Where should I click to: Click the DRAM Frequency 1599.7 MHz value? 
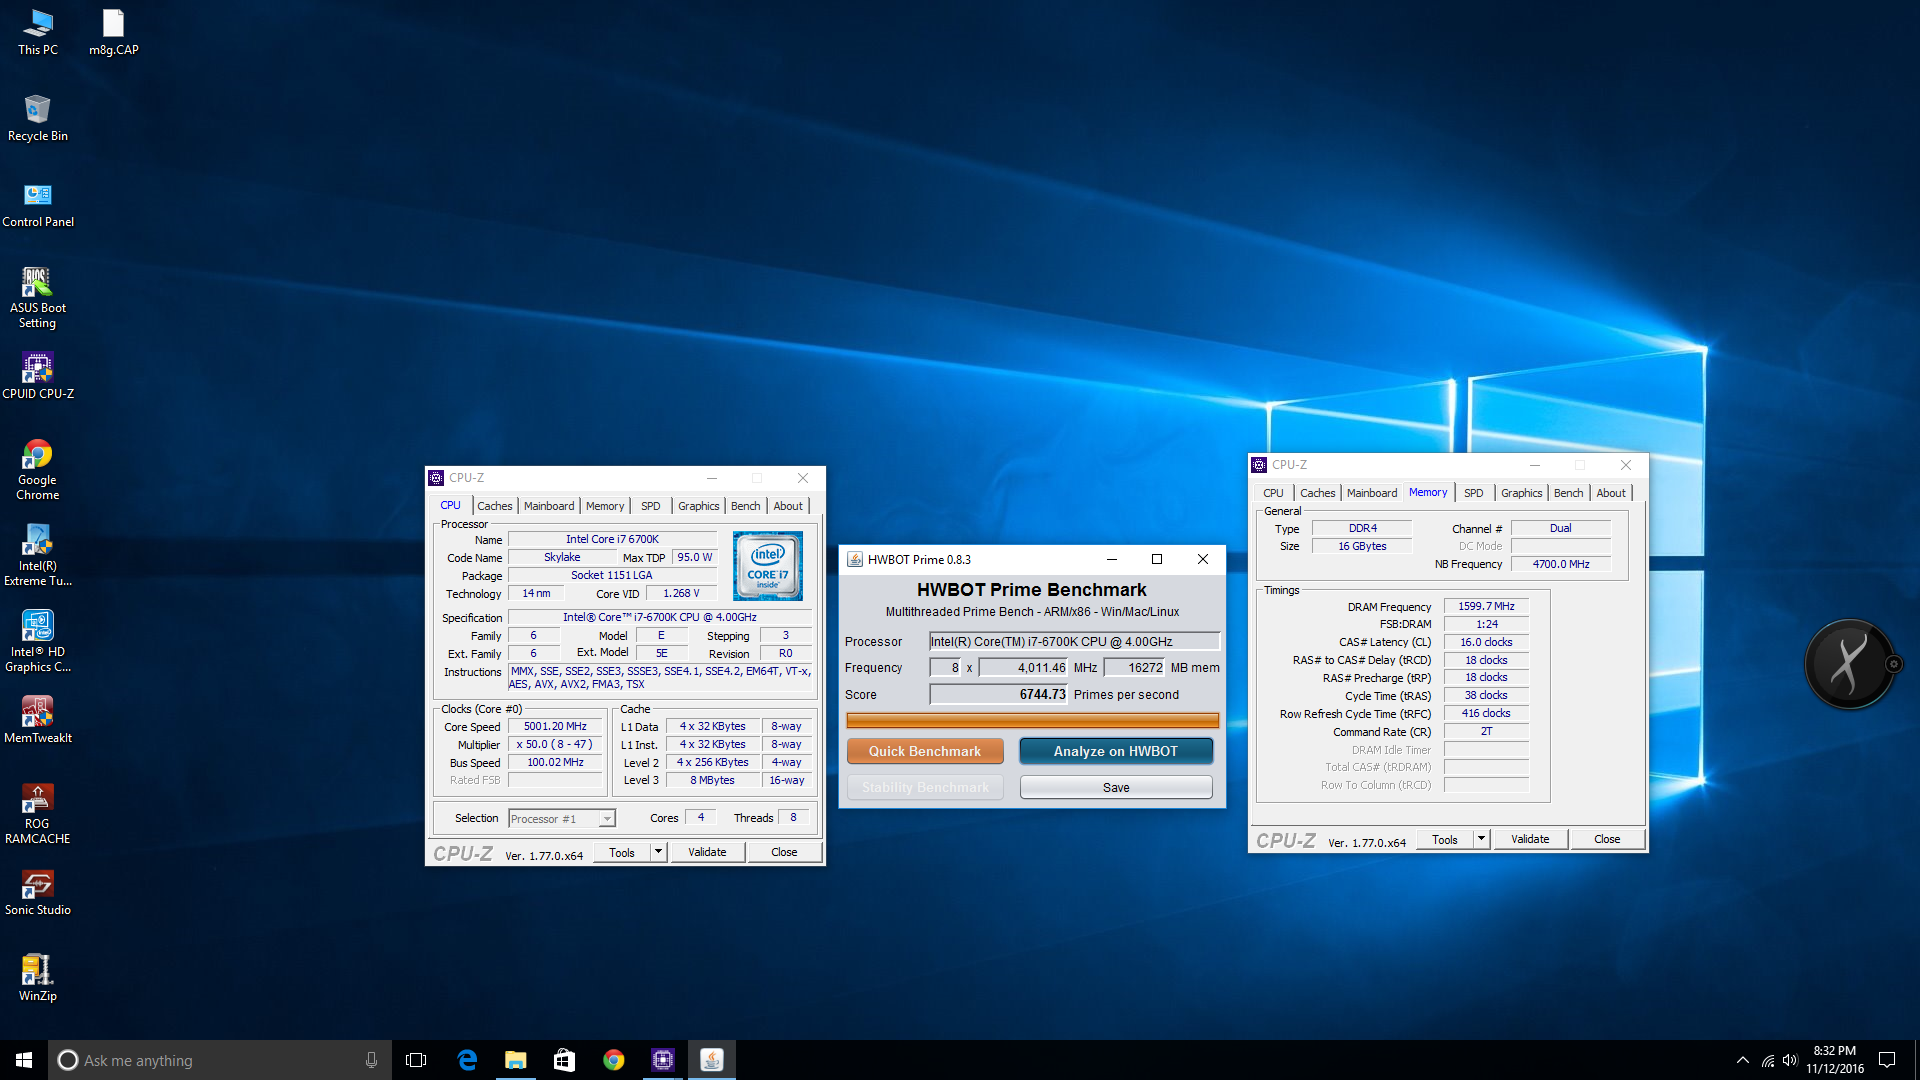click(1486, 606)
